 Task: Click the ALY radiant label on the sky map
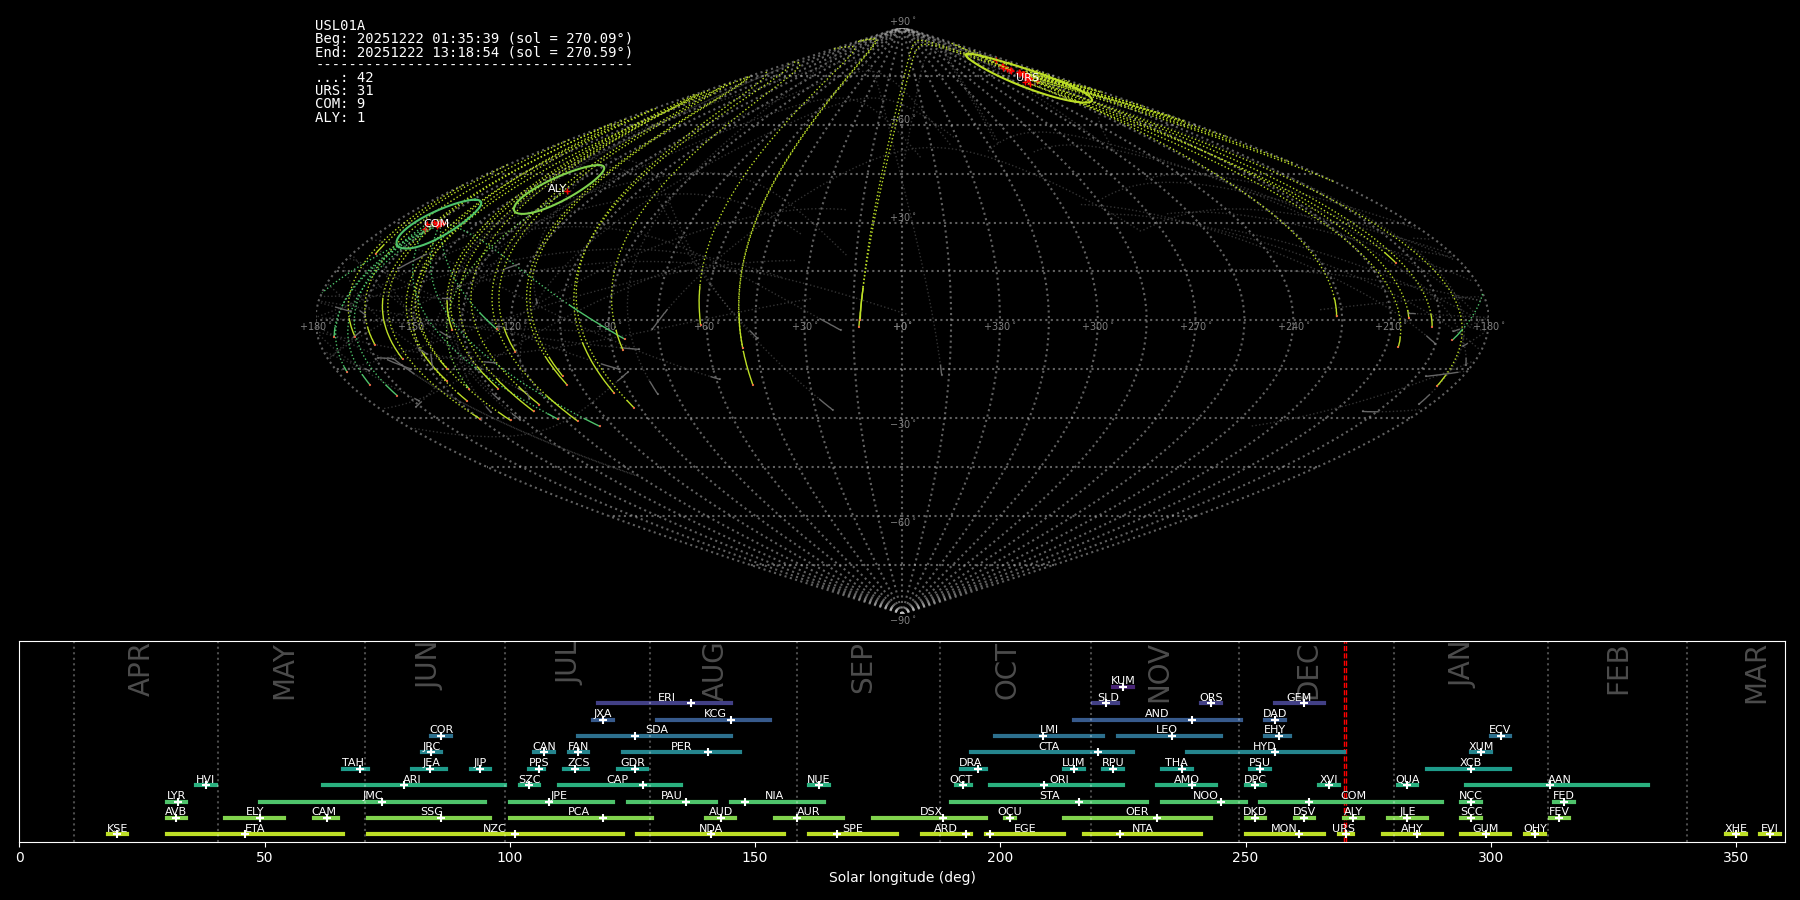[x=557, y=189]
